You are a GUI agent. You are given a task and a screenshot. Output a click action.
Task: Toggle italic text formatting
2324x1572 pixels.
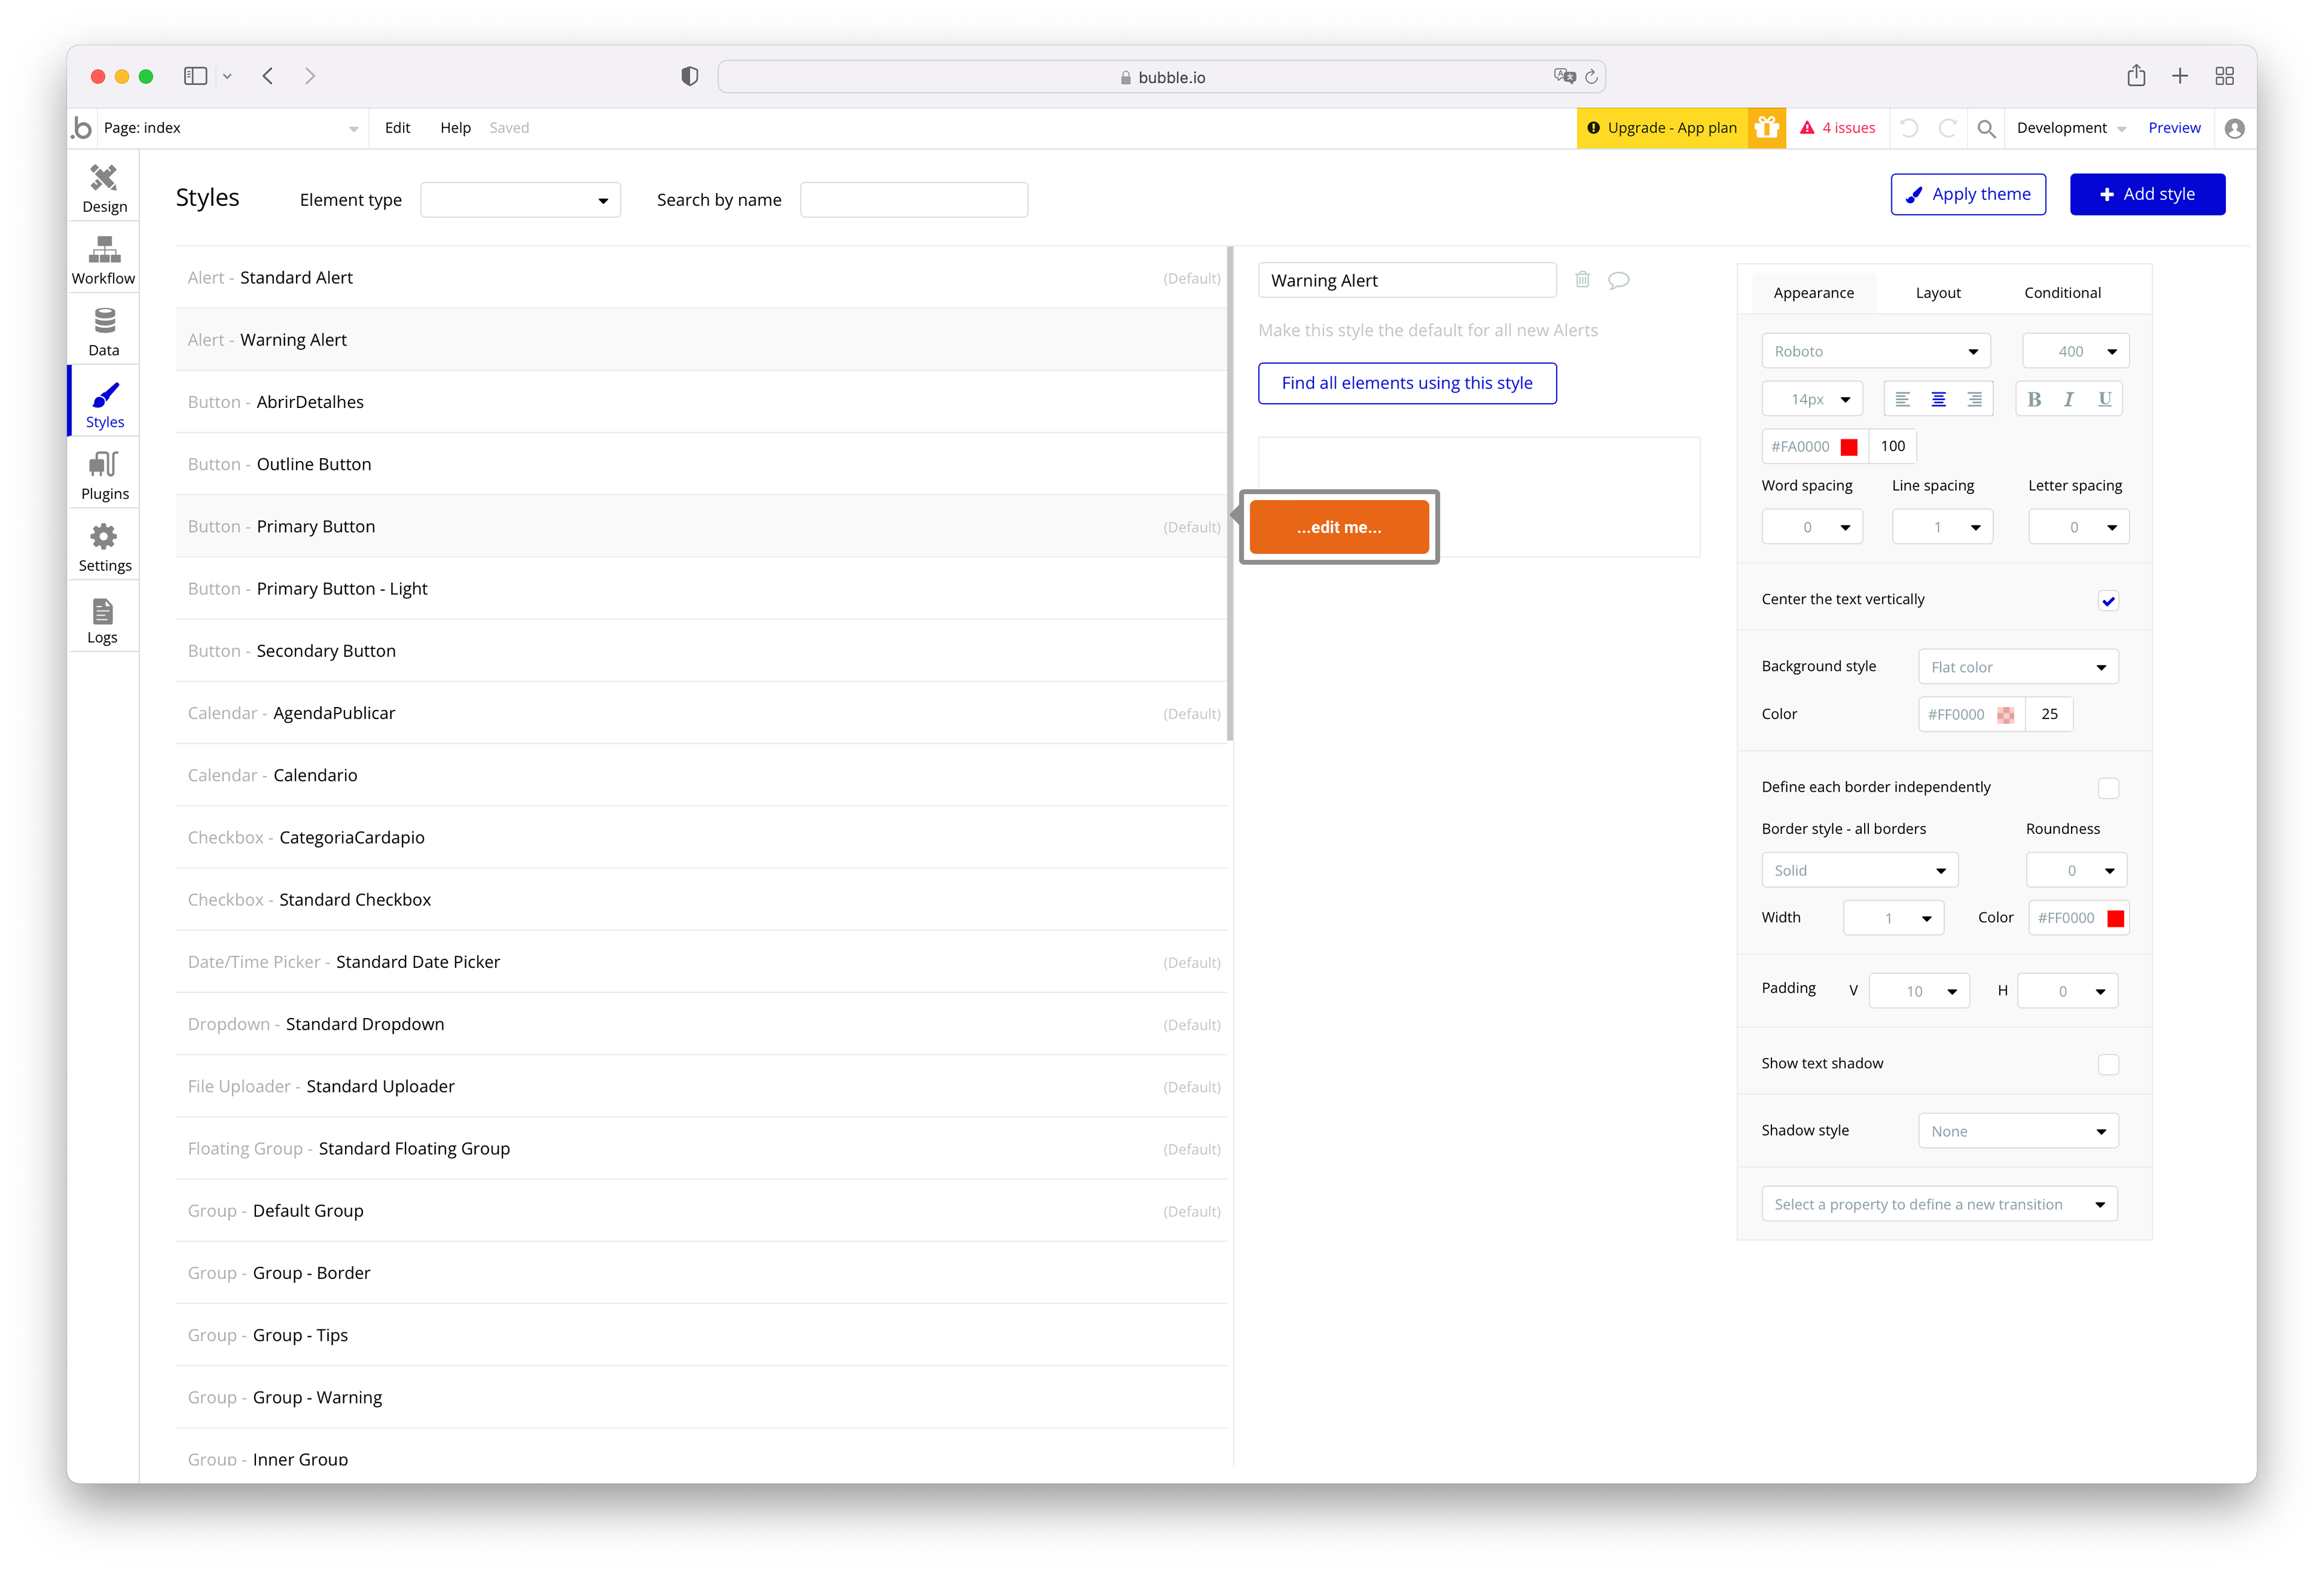click(x=2069, y=399)
